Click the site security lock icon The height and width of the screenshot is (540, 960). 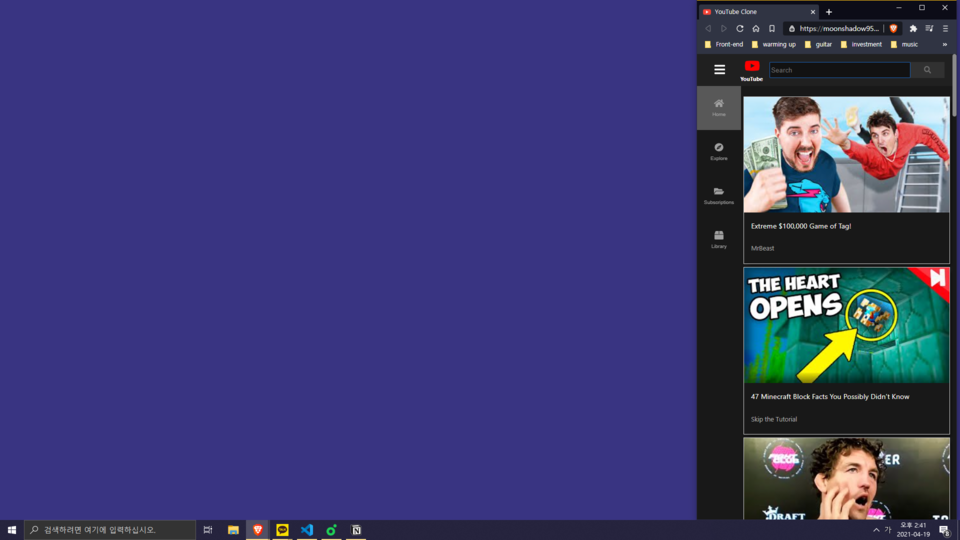point(792,29)
